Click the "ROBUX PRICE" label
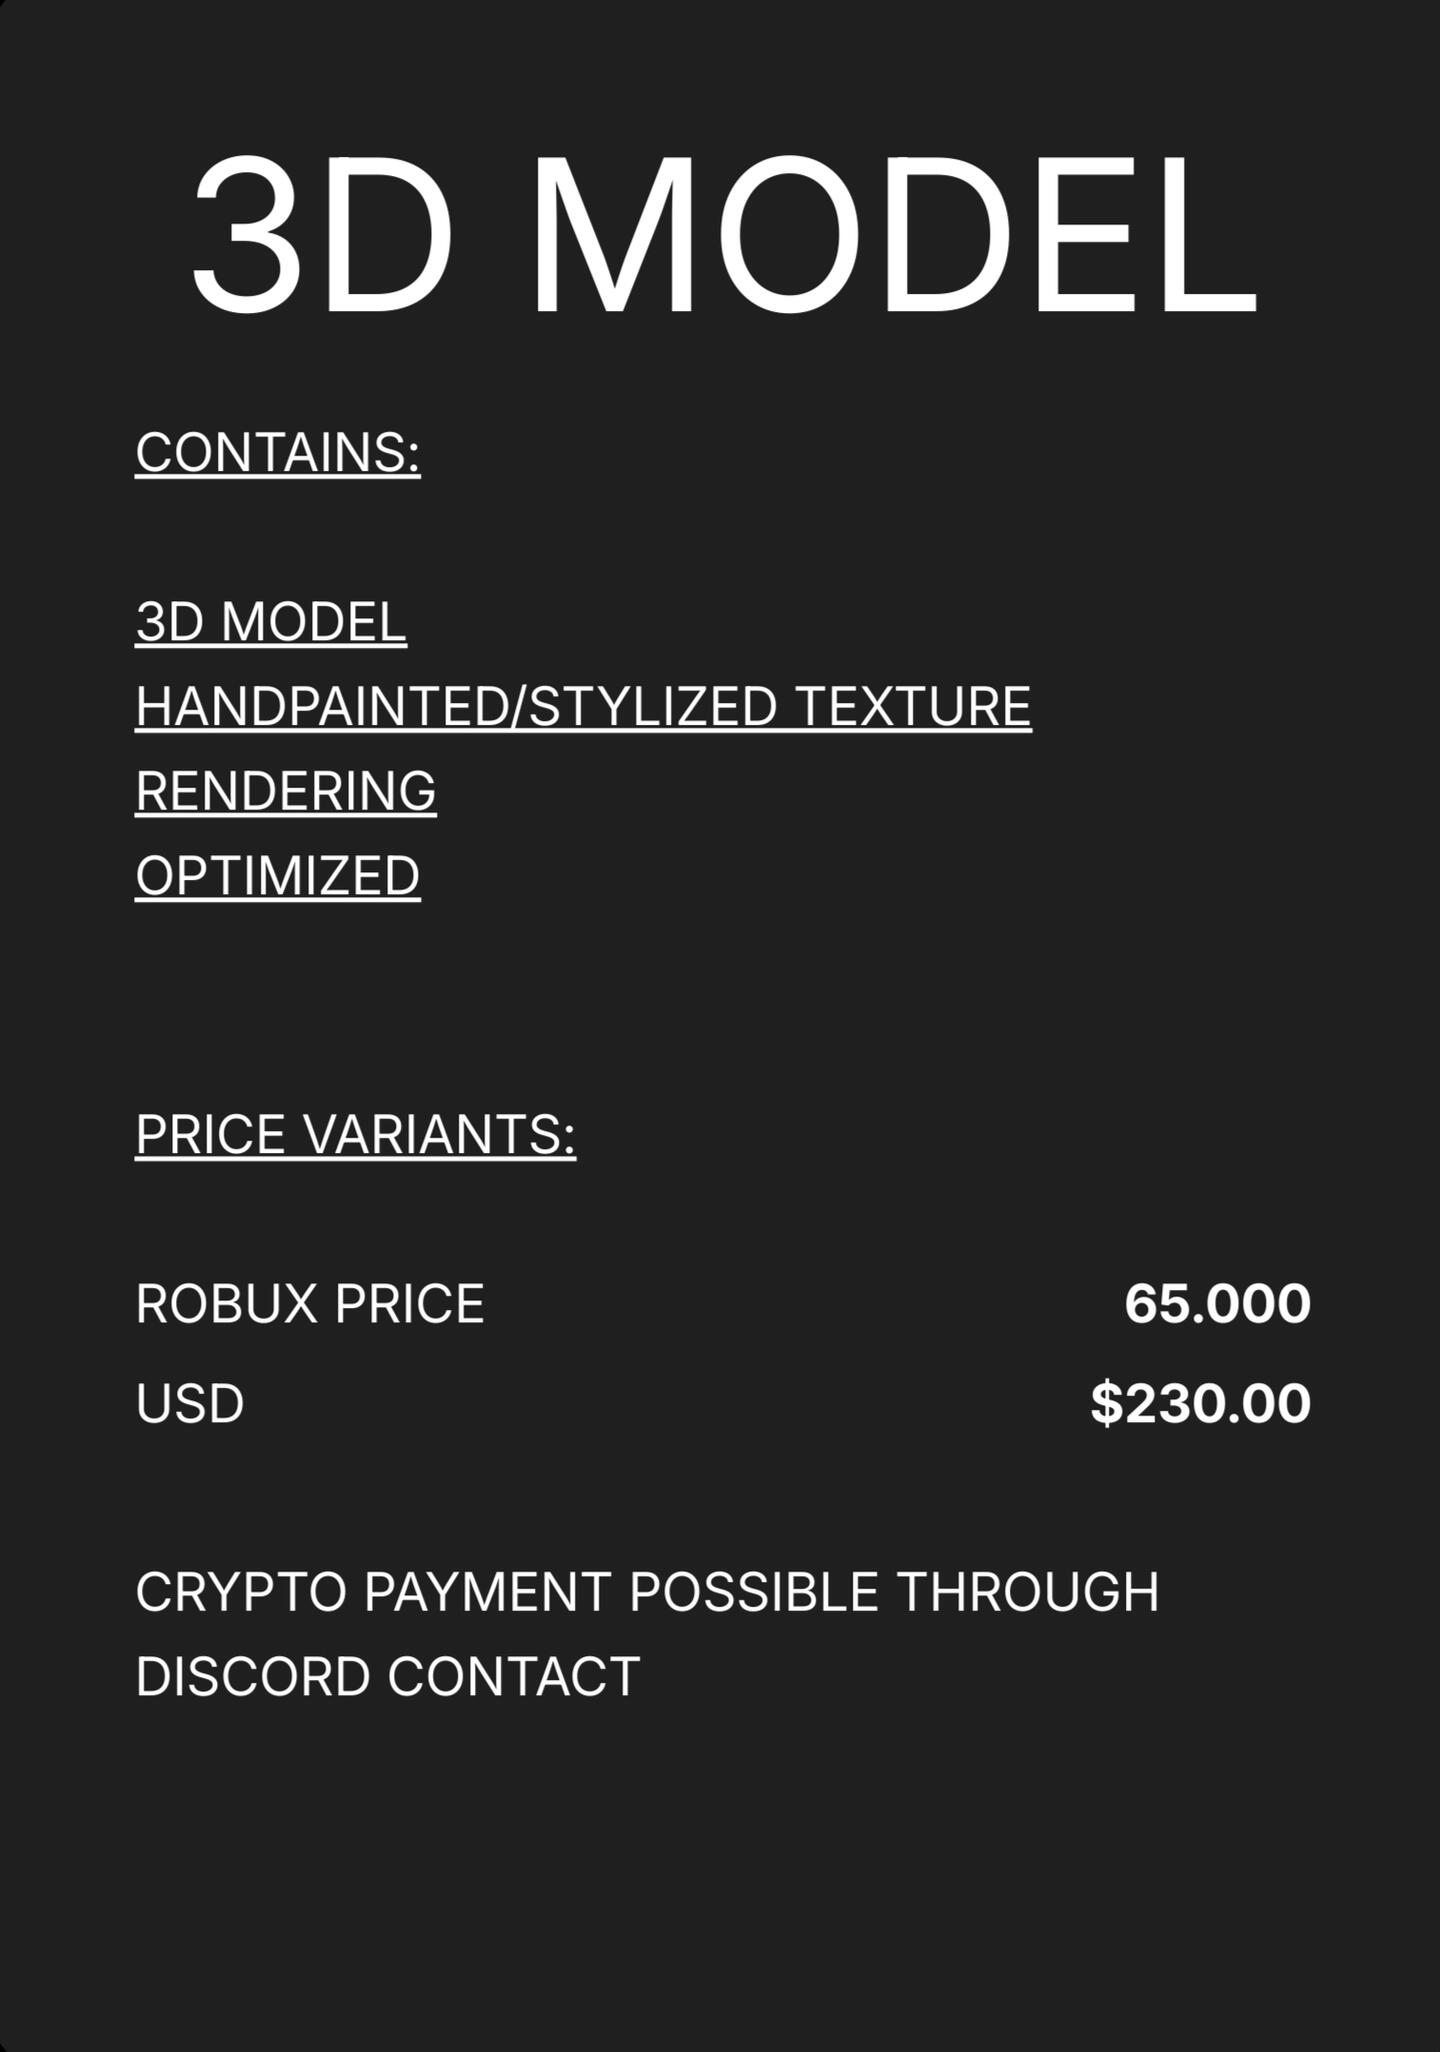 pyautogui.click(x=310, y=1304)
